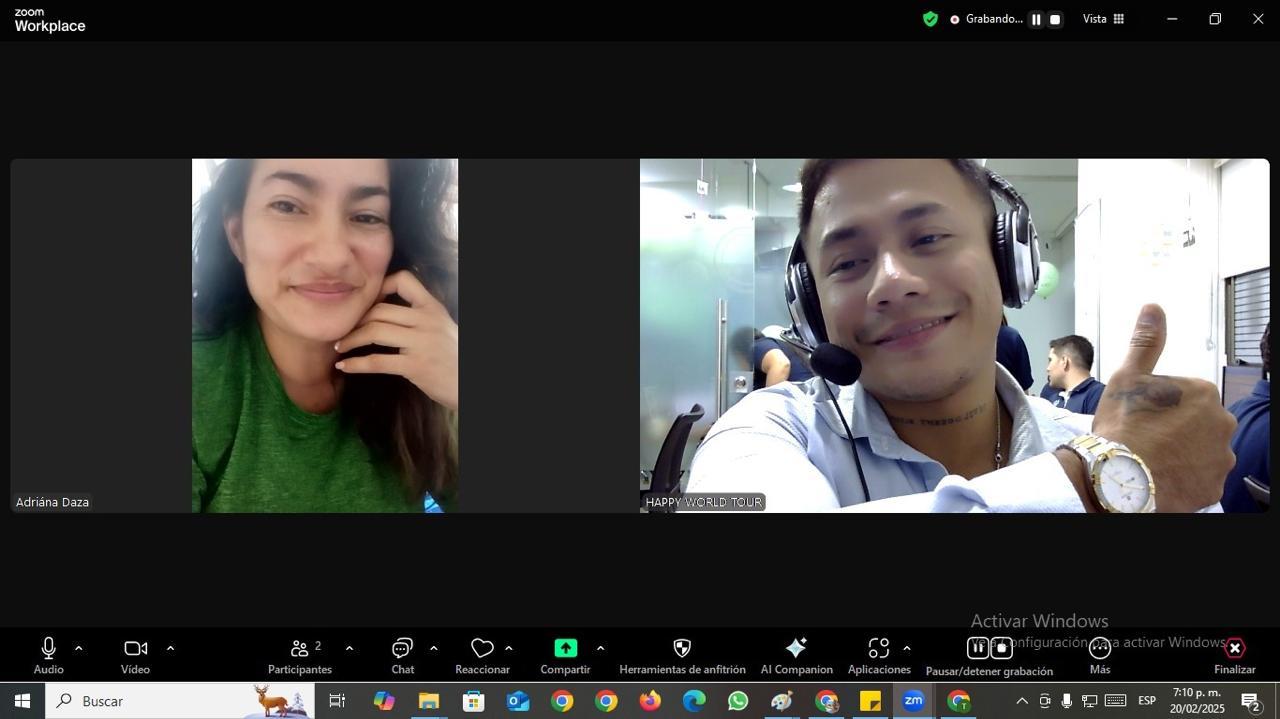The height and width of the screenshot is (719, 1280).
Task: Stop recording in the bottom toolbar
Action: tap(1002, 648)
